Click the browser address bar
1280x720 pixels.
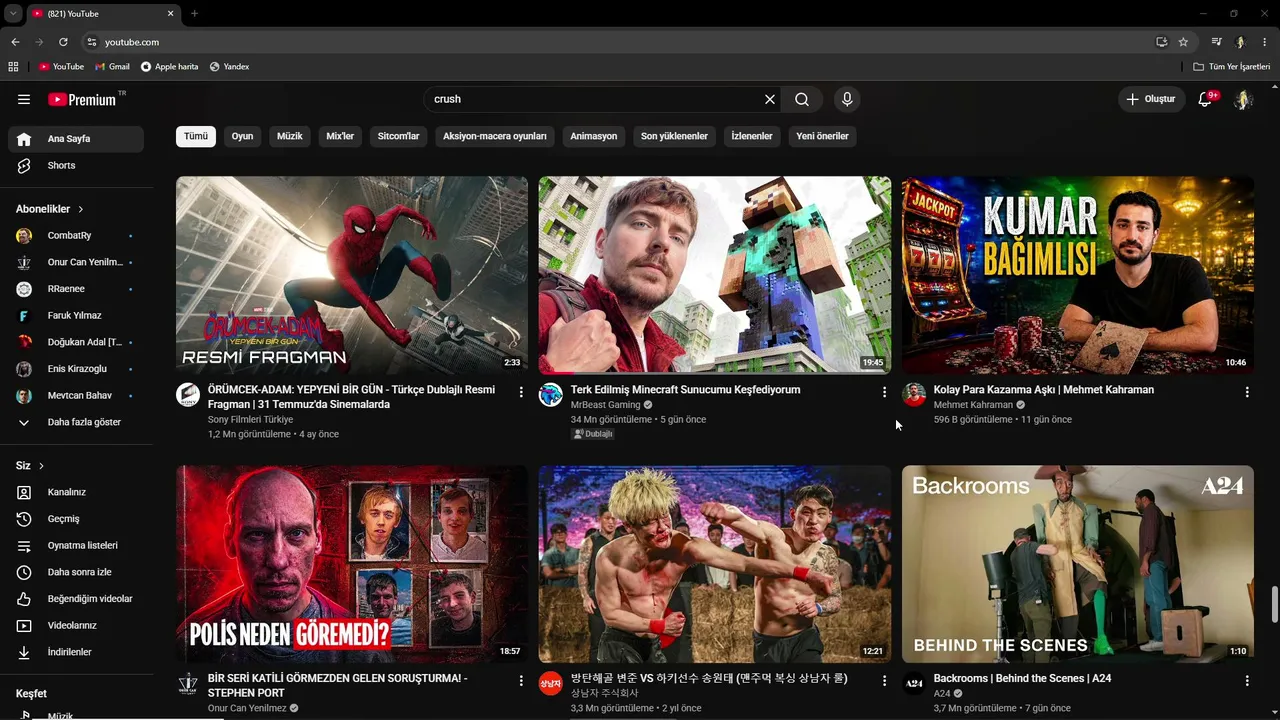620,42
